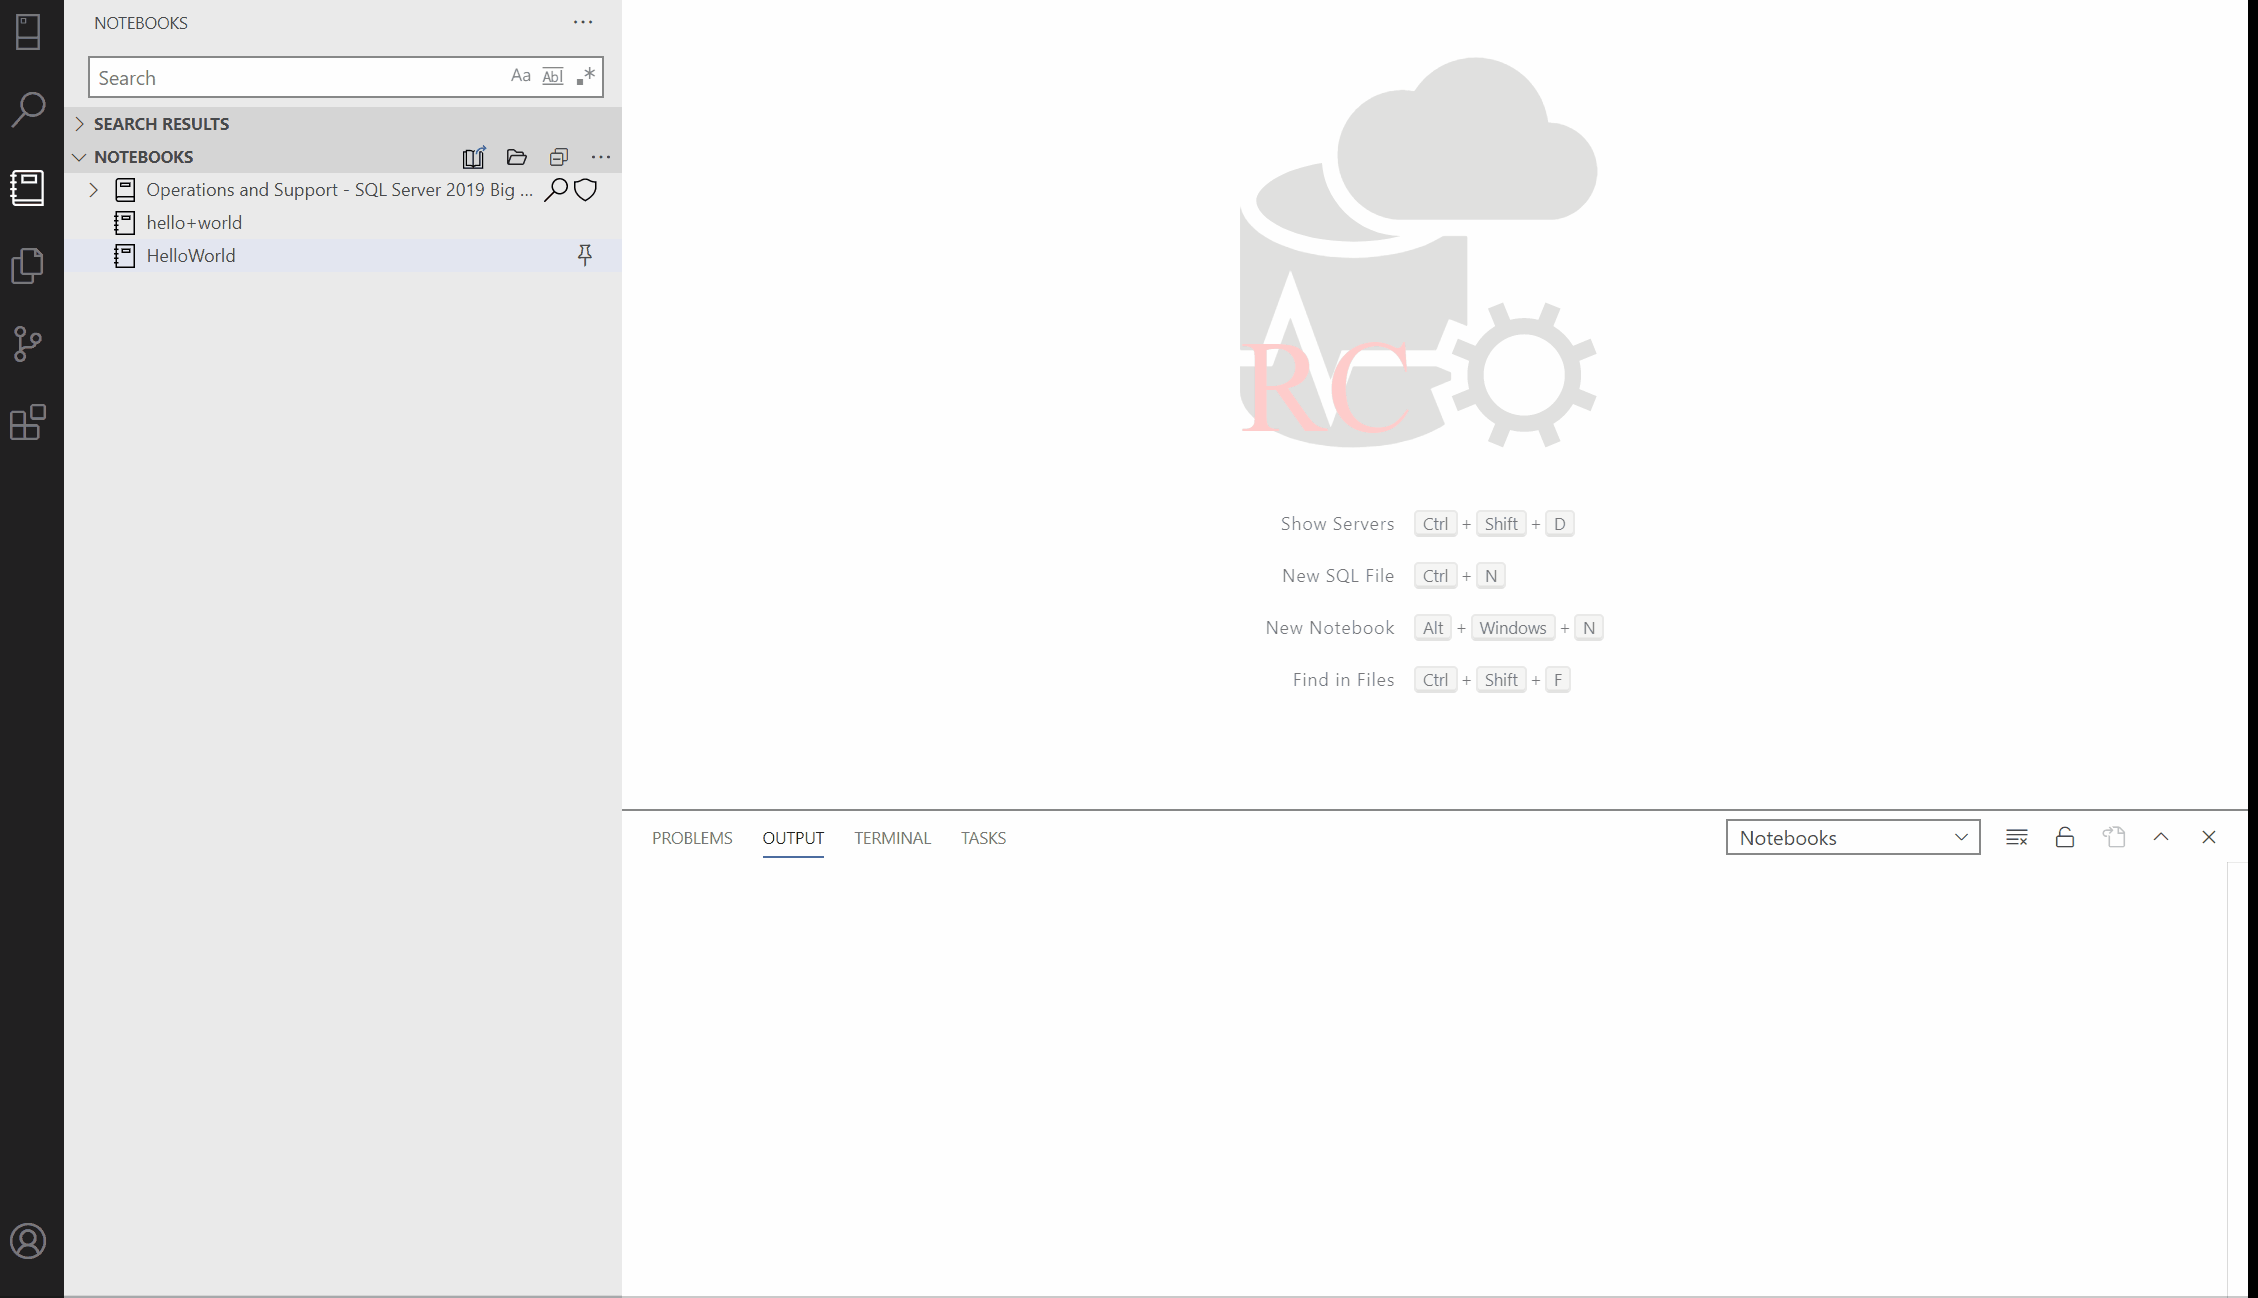
Task: Open hello+world notebook icon
Action: [x=125, y=222]
